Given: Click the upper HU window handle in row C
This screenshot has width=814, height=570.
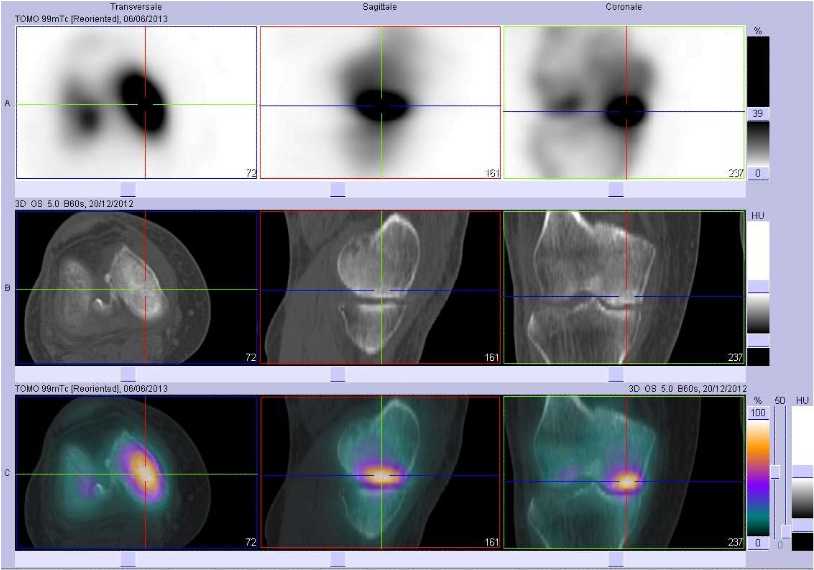Looking at the screenshot, I should coord(803,471).
